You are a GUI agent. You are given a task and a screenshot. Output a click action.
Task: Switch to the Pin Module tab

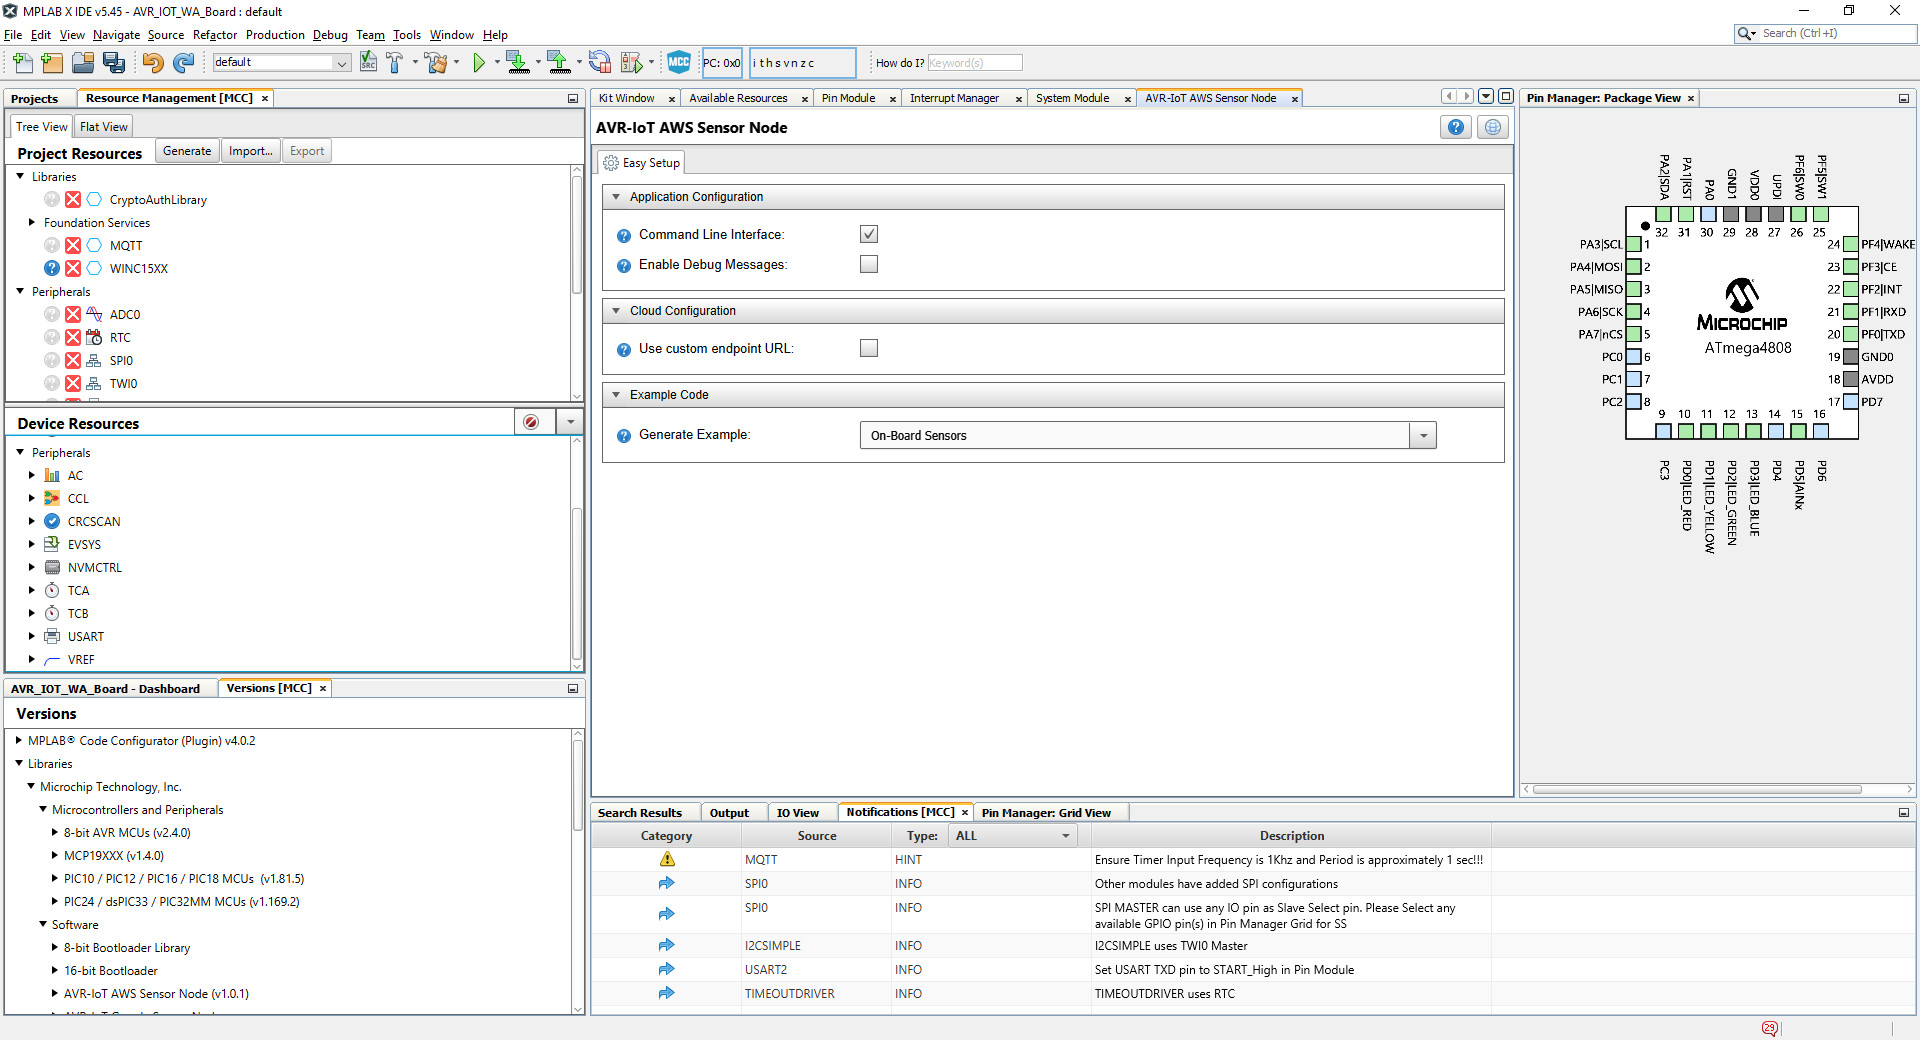(x=848, y=98)
